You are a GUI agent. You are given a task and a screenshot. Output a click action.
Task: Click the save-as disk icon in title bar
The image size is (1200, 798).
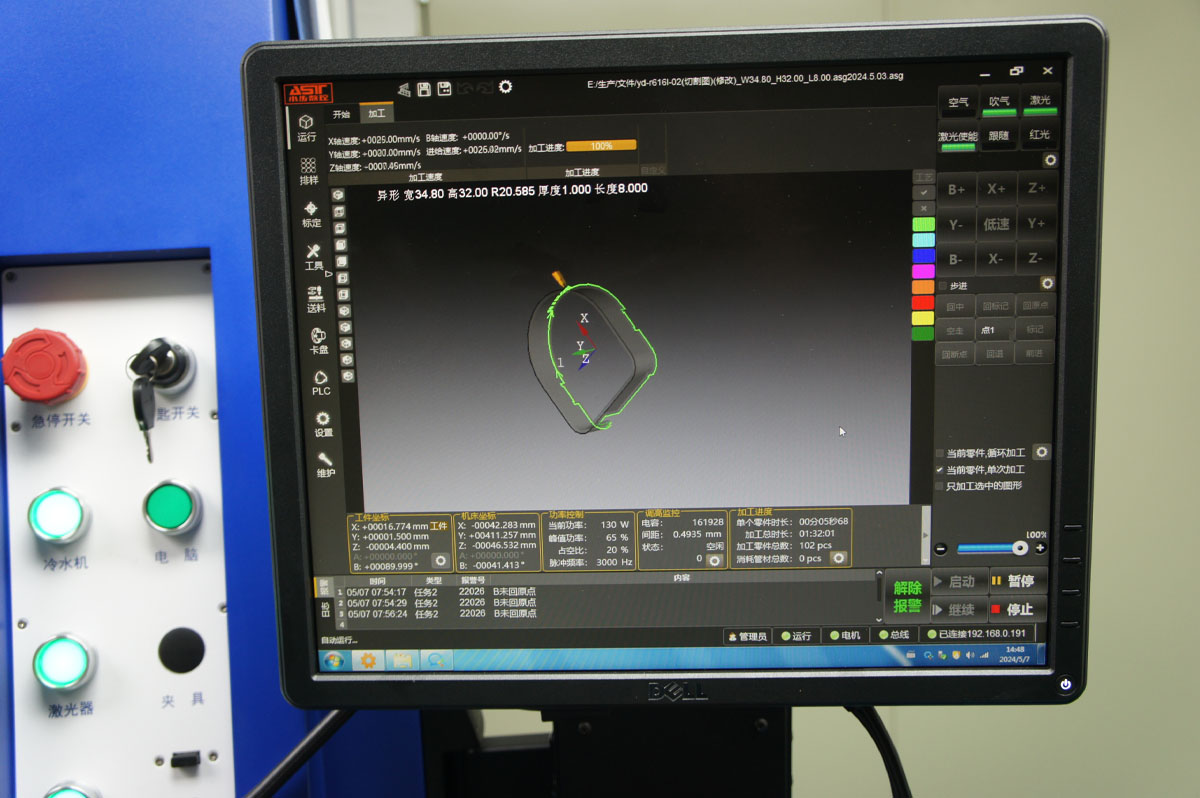(x=444, y=89)
